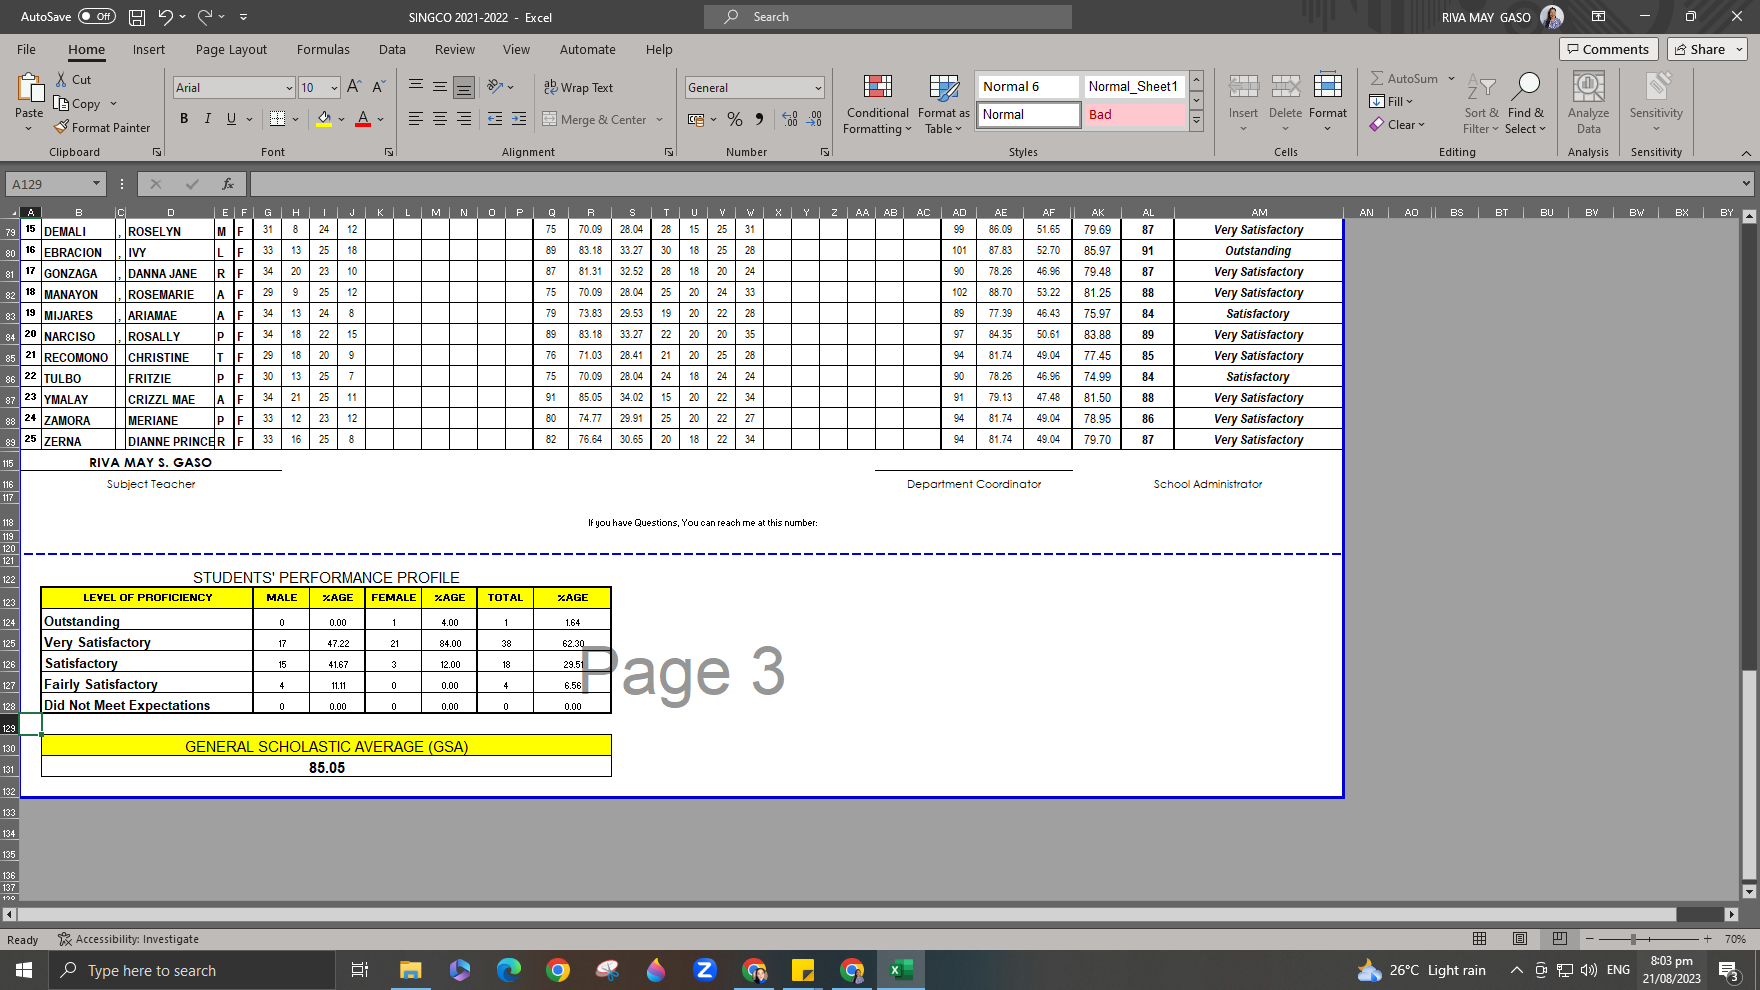The image size is (1760, 990).
Task: Collapse the ribbon with the chevron
Action: point(1746,153)
